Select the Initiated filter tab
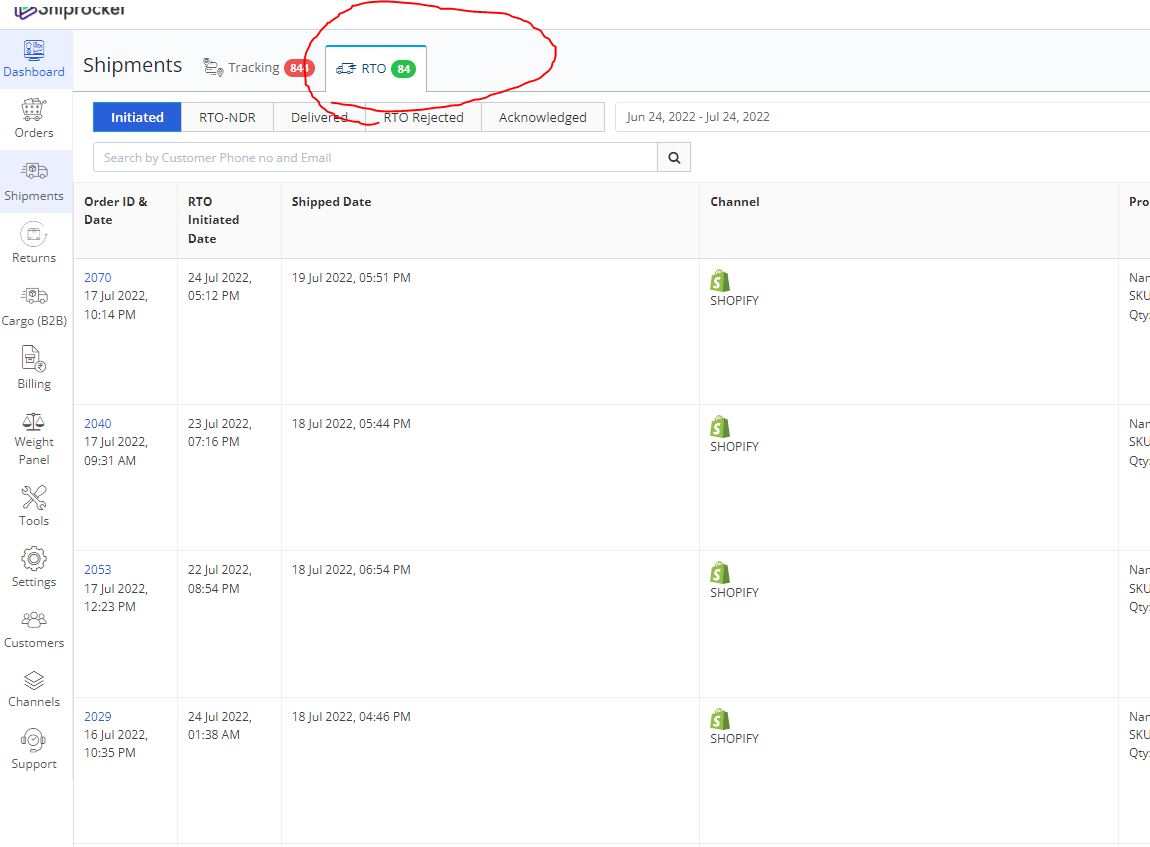This screenshot has width=1150, height=847. tap(137, 117)
